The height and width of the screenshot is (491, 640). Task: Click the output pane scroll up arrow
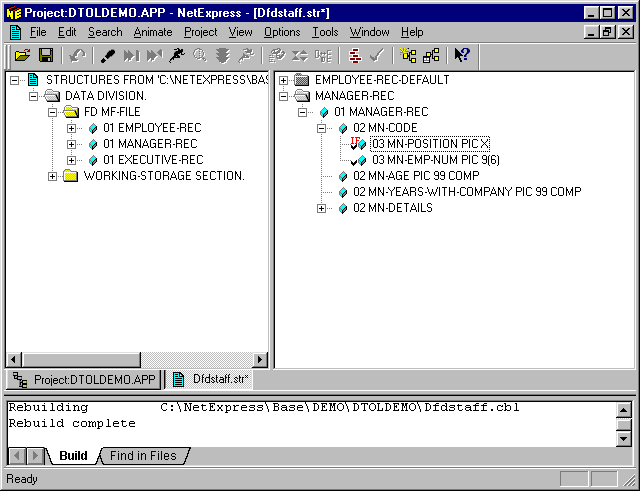click(x=623, y=410)
